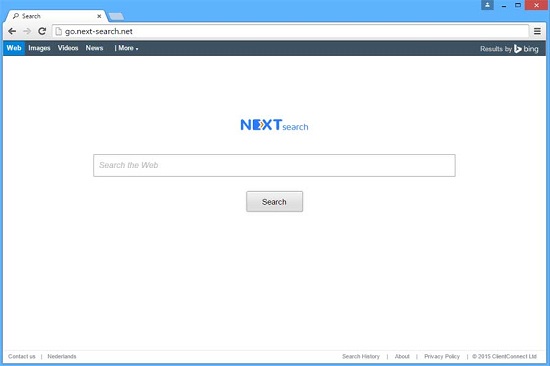Minimize the browser window
This screenshot has width=550, height=366.
pyautogui.click(x=504, y=5)
